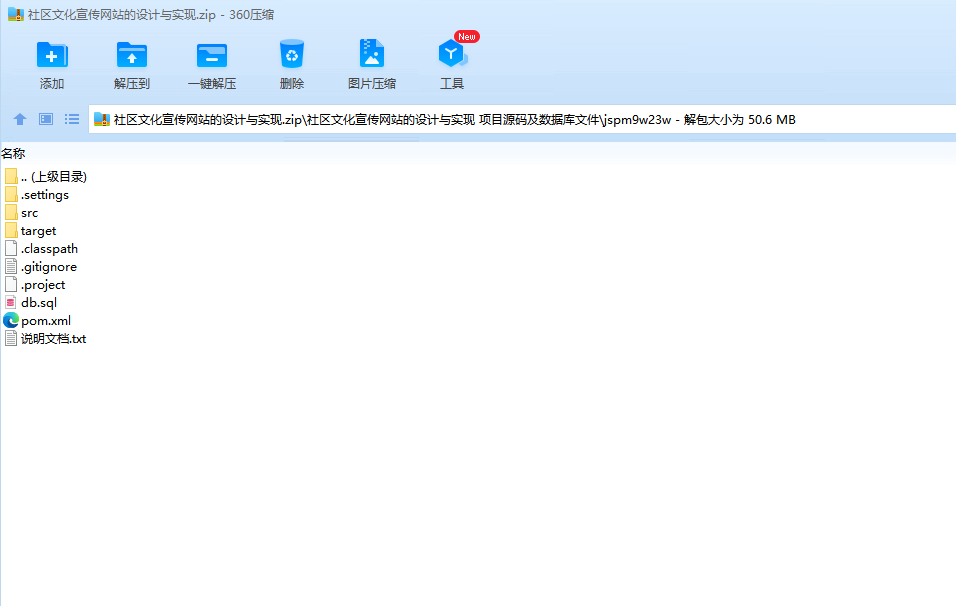Select the '.. (上级目录)' entry text
956x606 pixels.
point(54,177)
